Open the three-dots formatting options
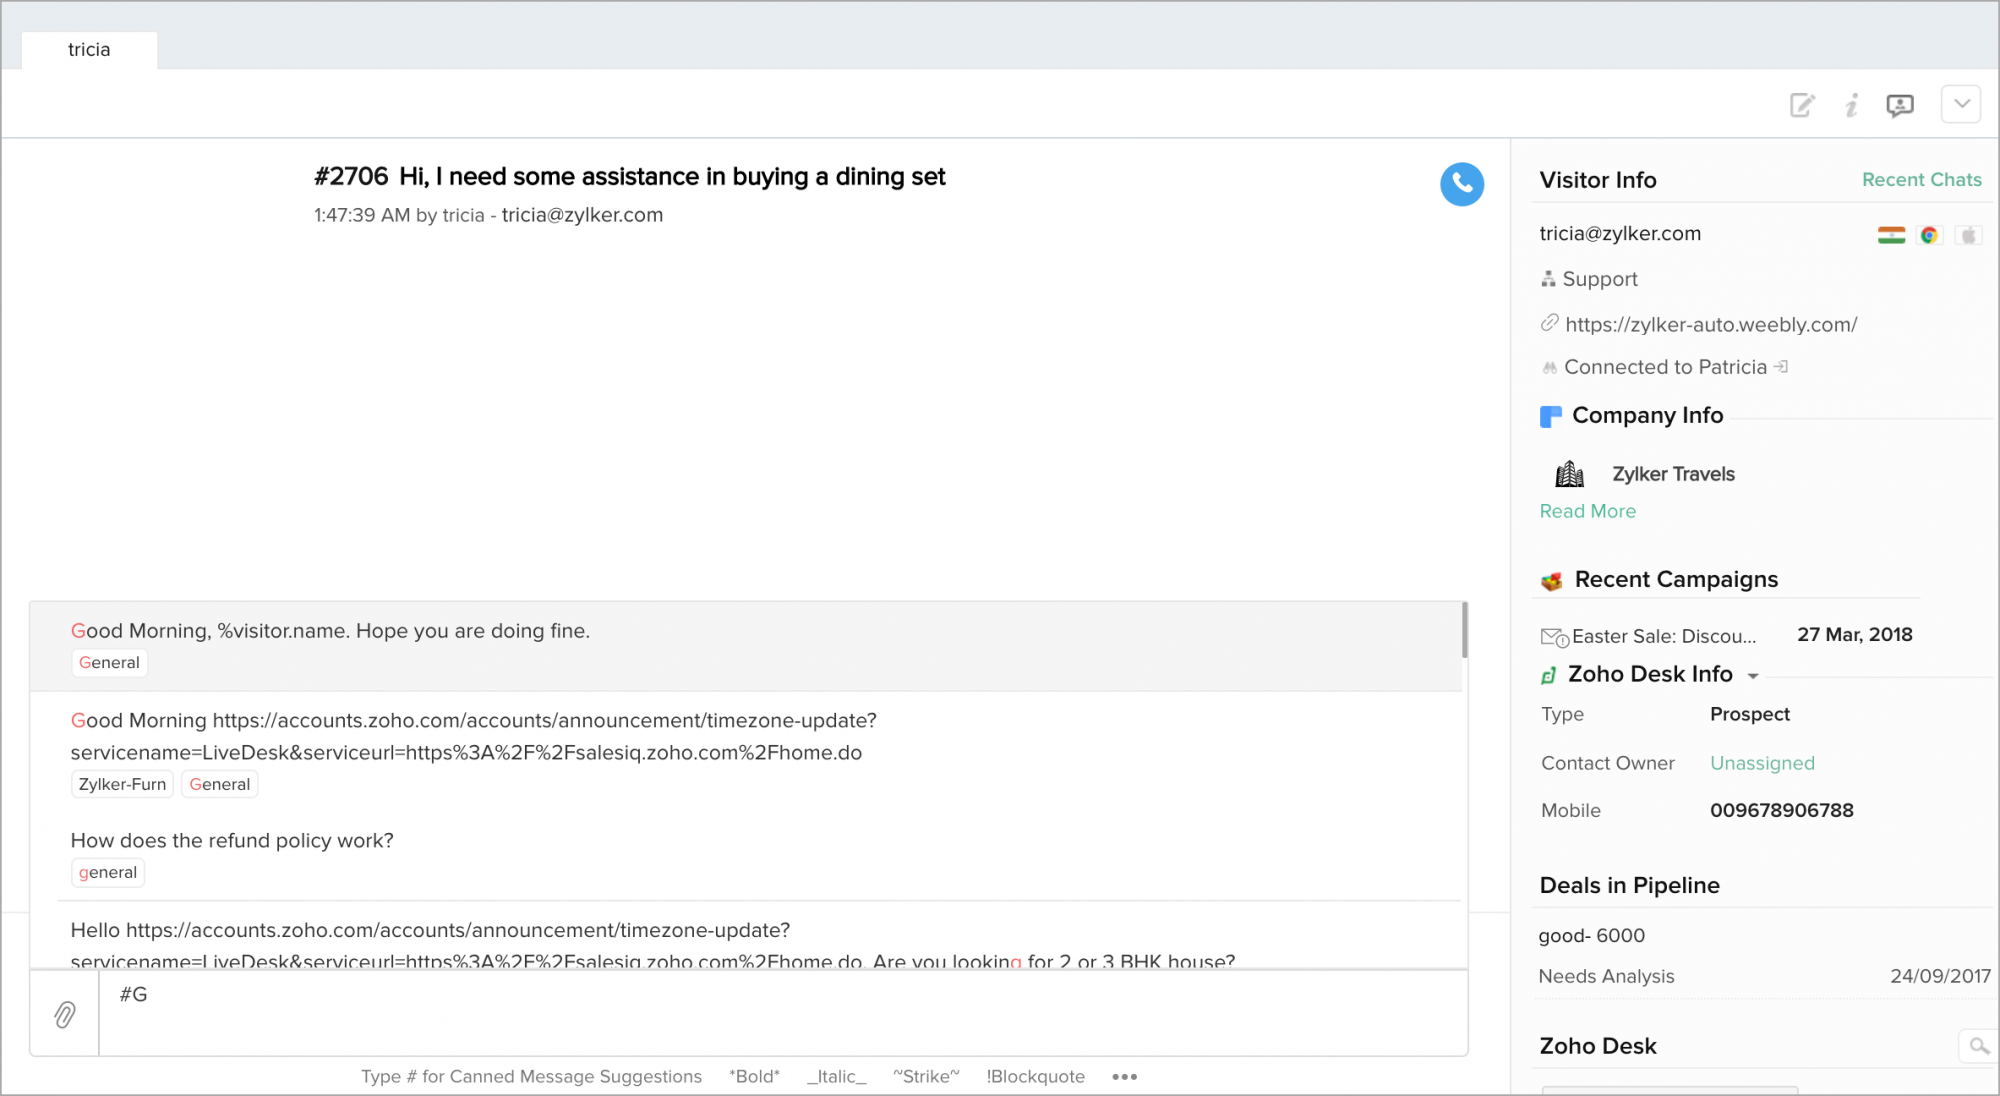This screenshot has width=2000, height=1096. coord(1124,1077)
